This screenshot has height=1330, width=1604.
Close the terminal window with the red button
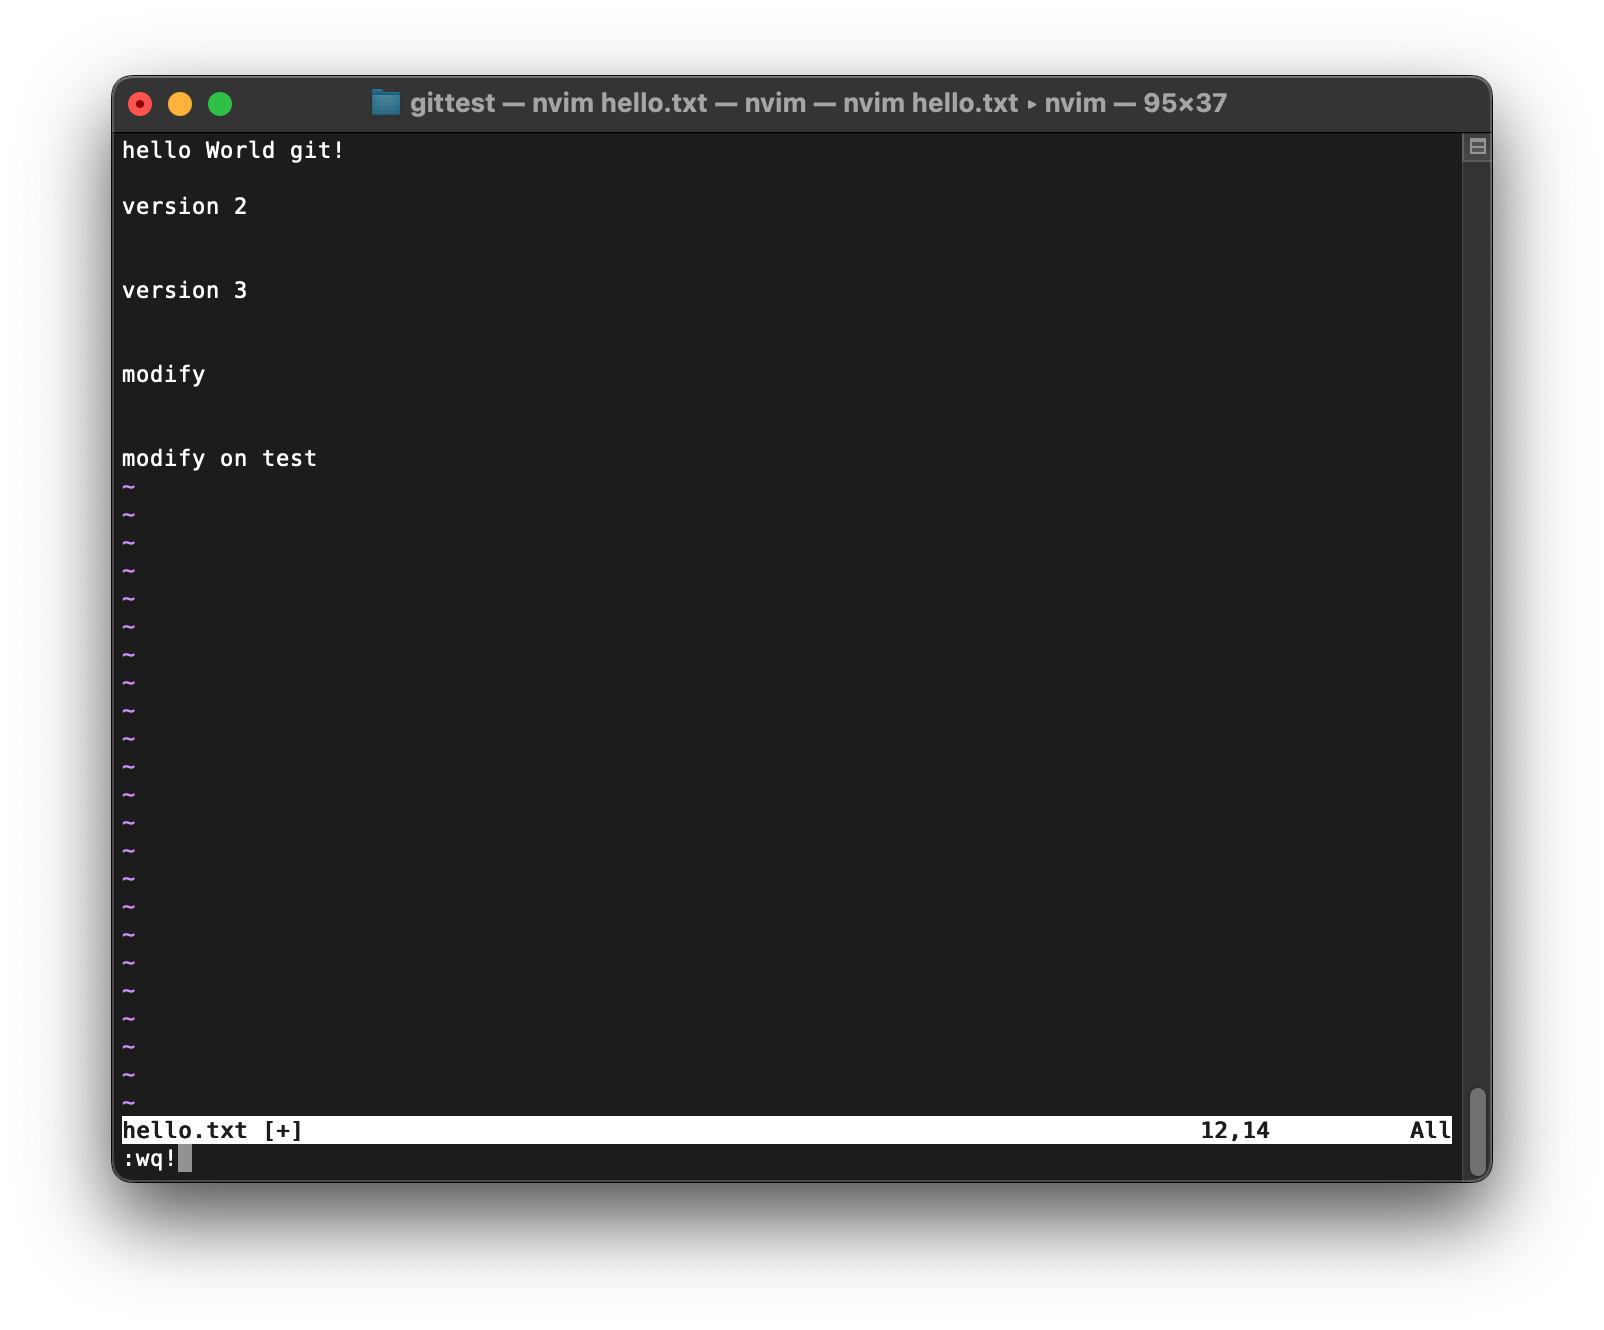[x=140, y=104]
